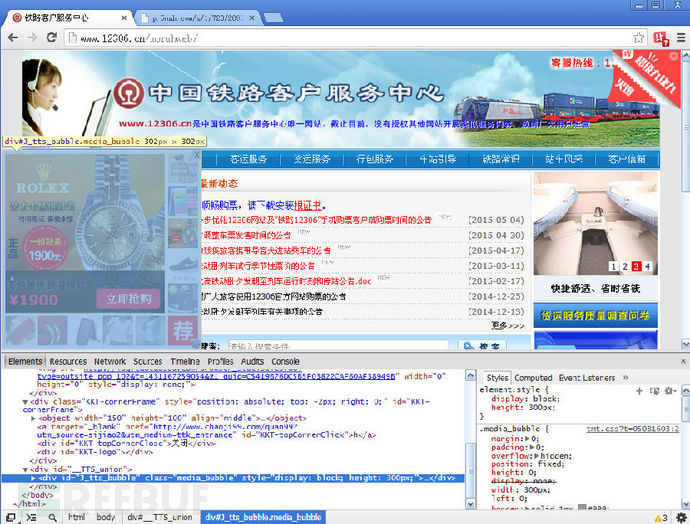Go forward in browser history

pyautogui.click(x=33, y=38)
